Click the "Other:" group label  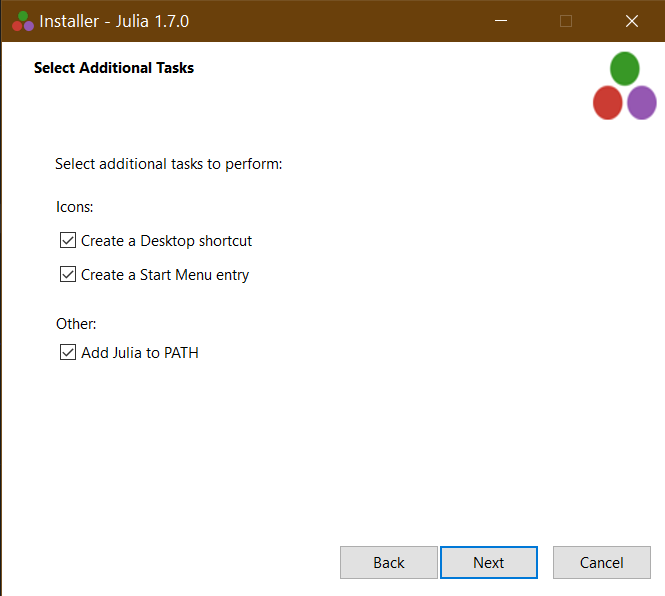point(76,324)
